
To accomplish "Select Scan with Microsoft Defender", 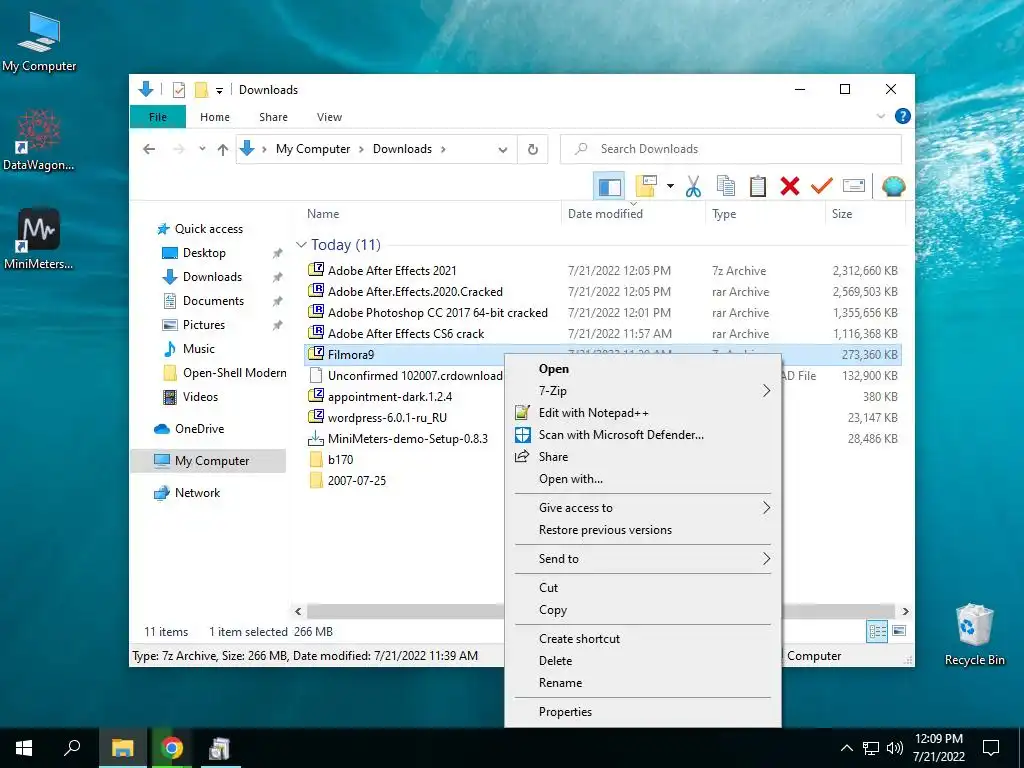I will [x=621, y=435].
